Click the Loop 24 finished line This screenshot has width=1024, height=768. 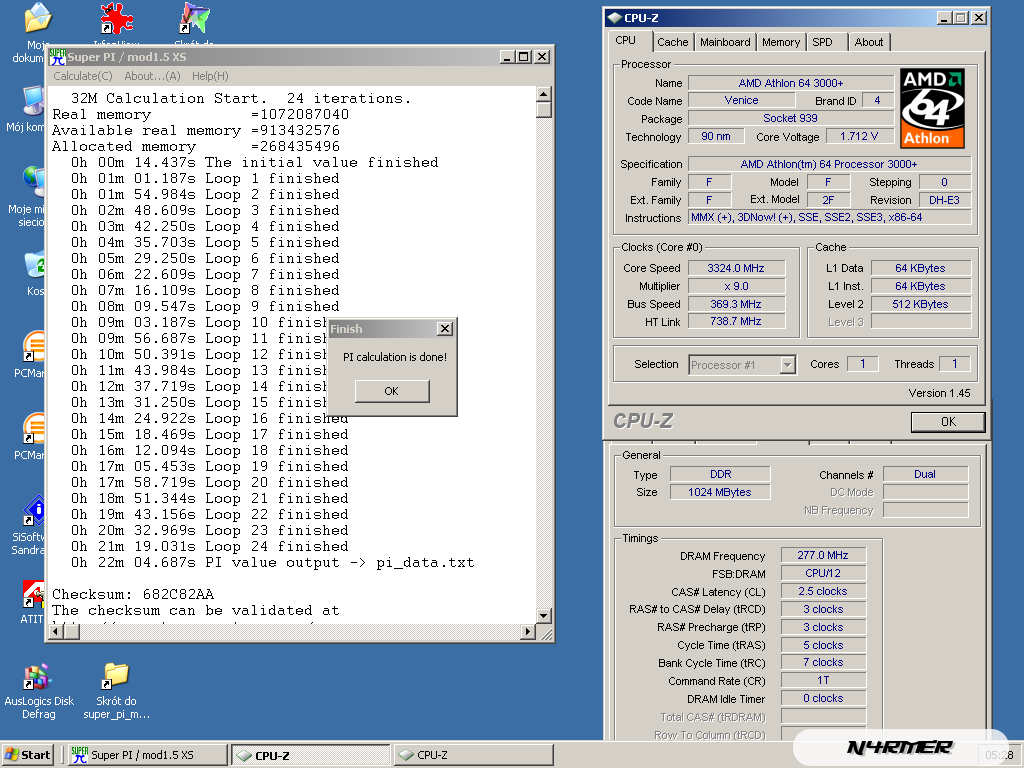point(210,547)
